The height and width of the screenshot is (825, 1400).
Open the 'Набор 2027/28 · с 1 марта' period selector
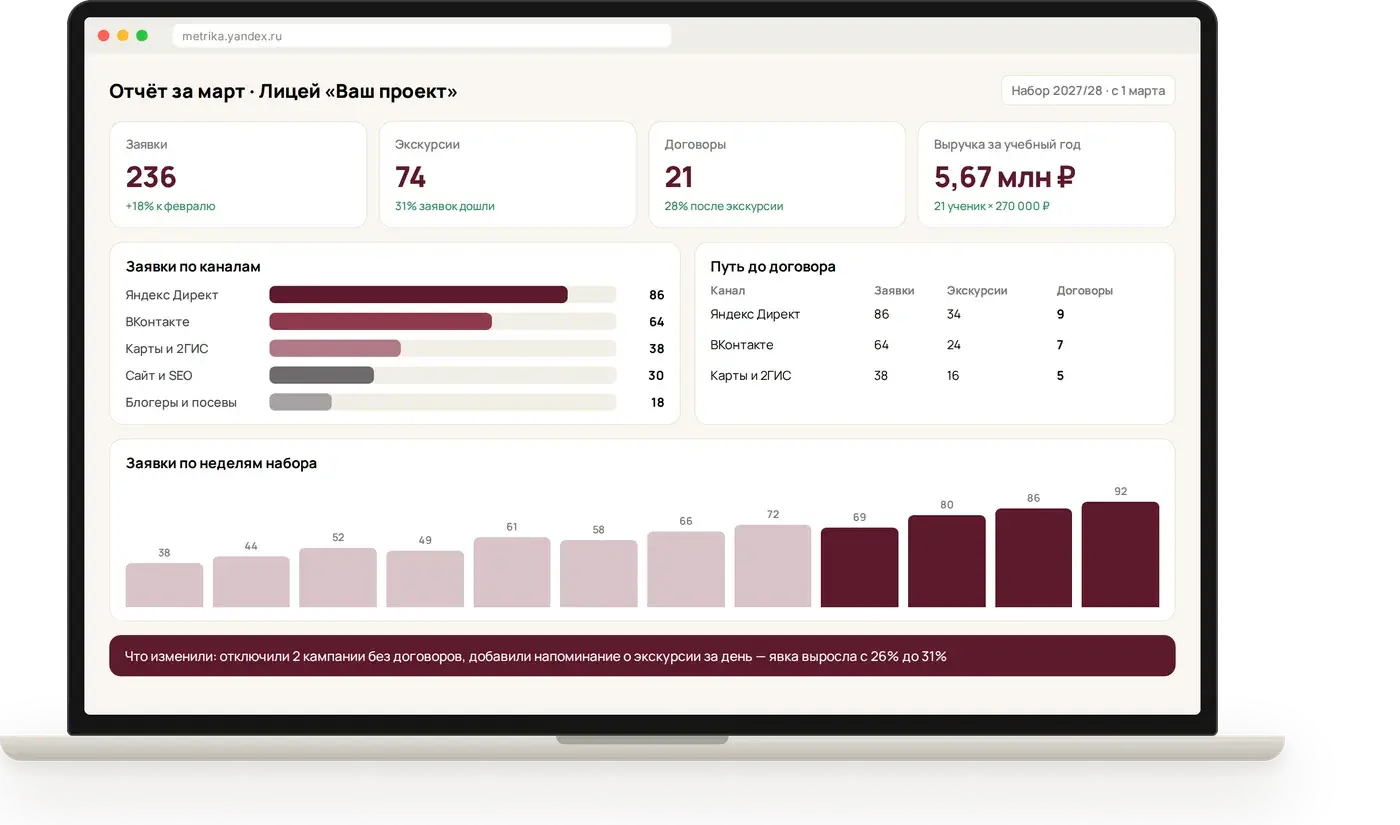pyautogui.click(x=1088, y=90)
